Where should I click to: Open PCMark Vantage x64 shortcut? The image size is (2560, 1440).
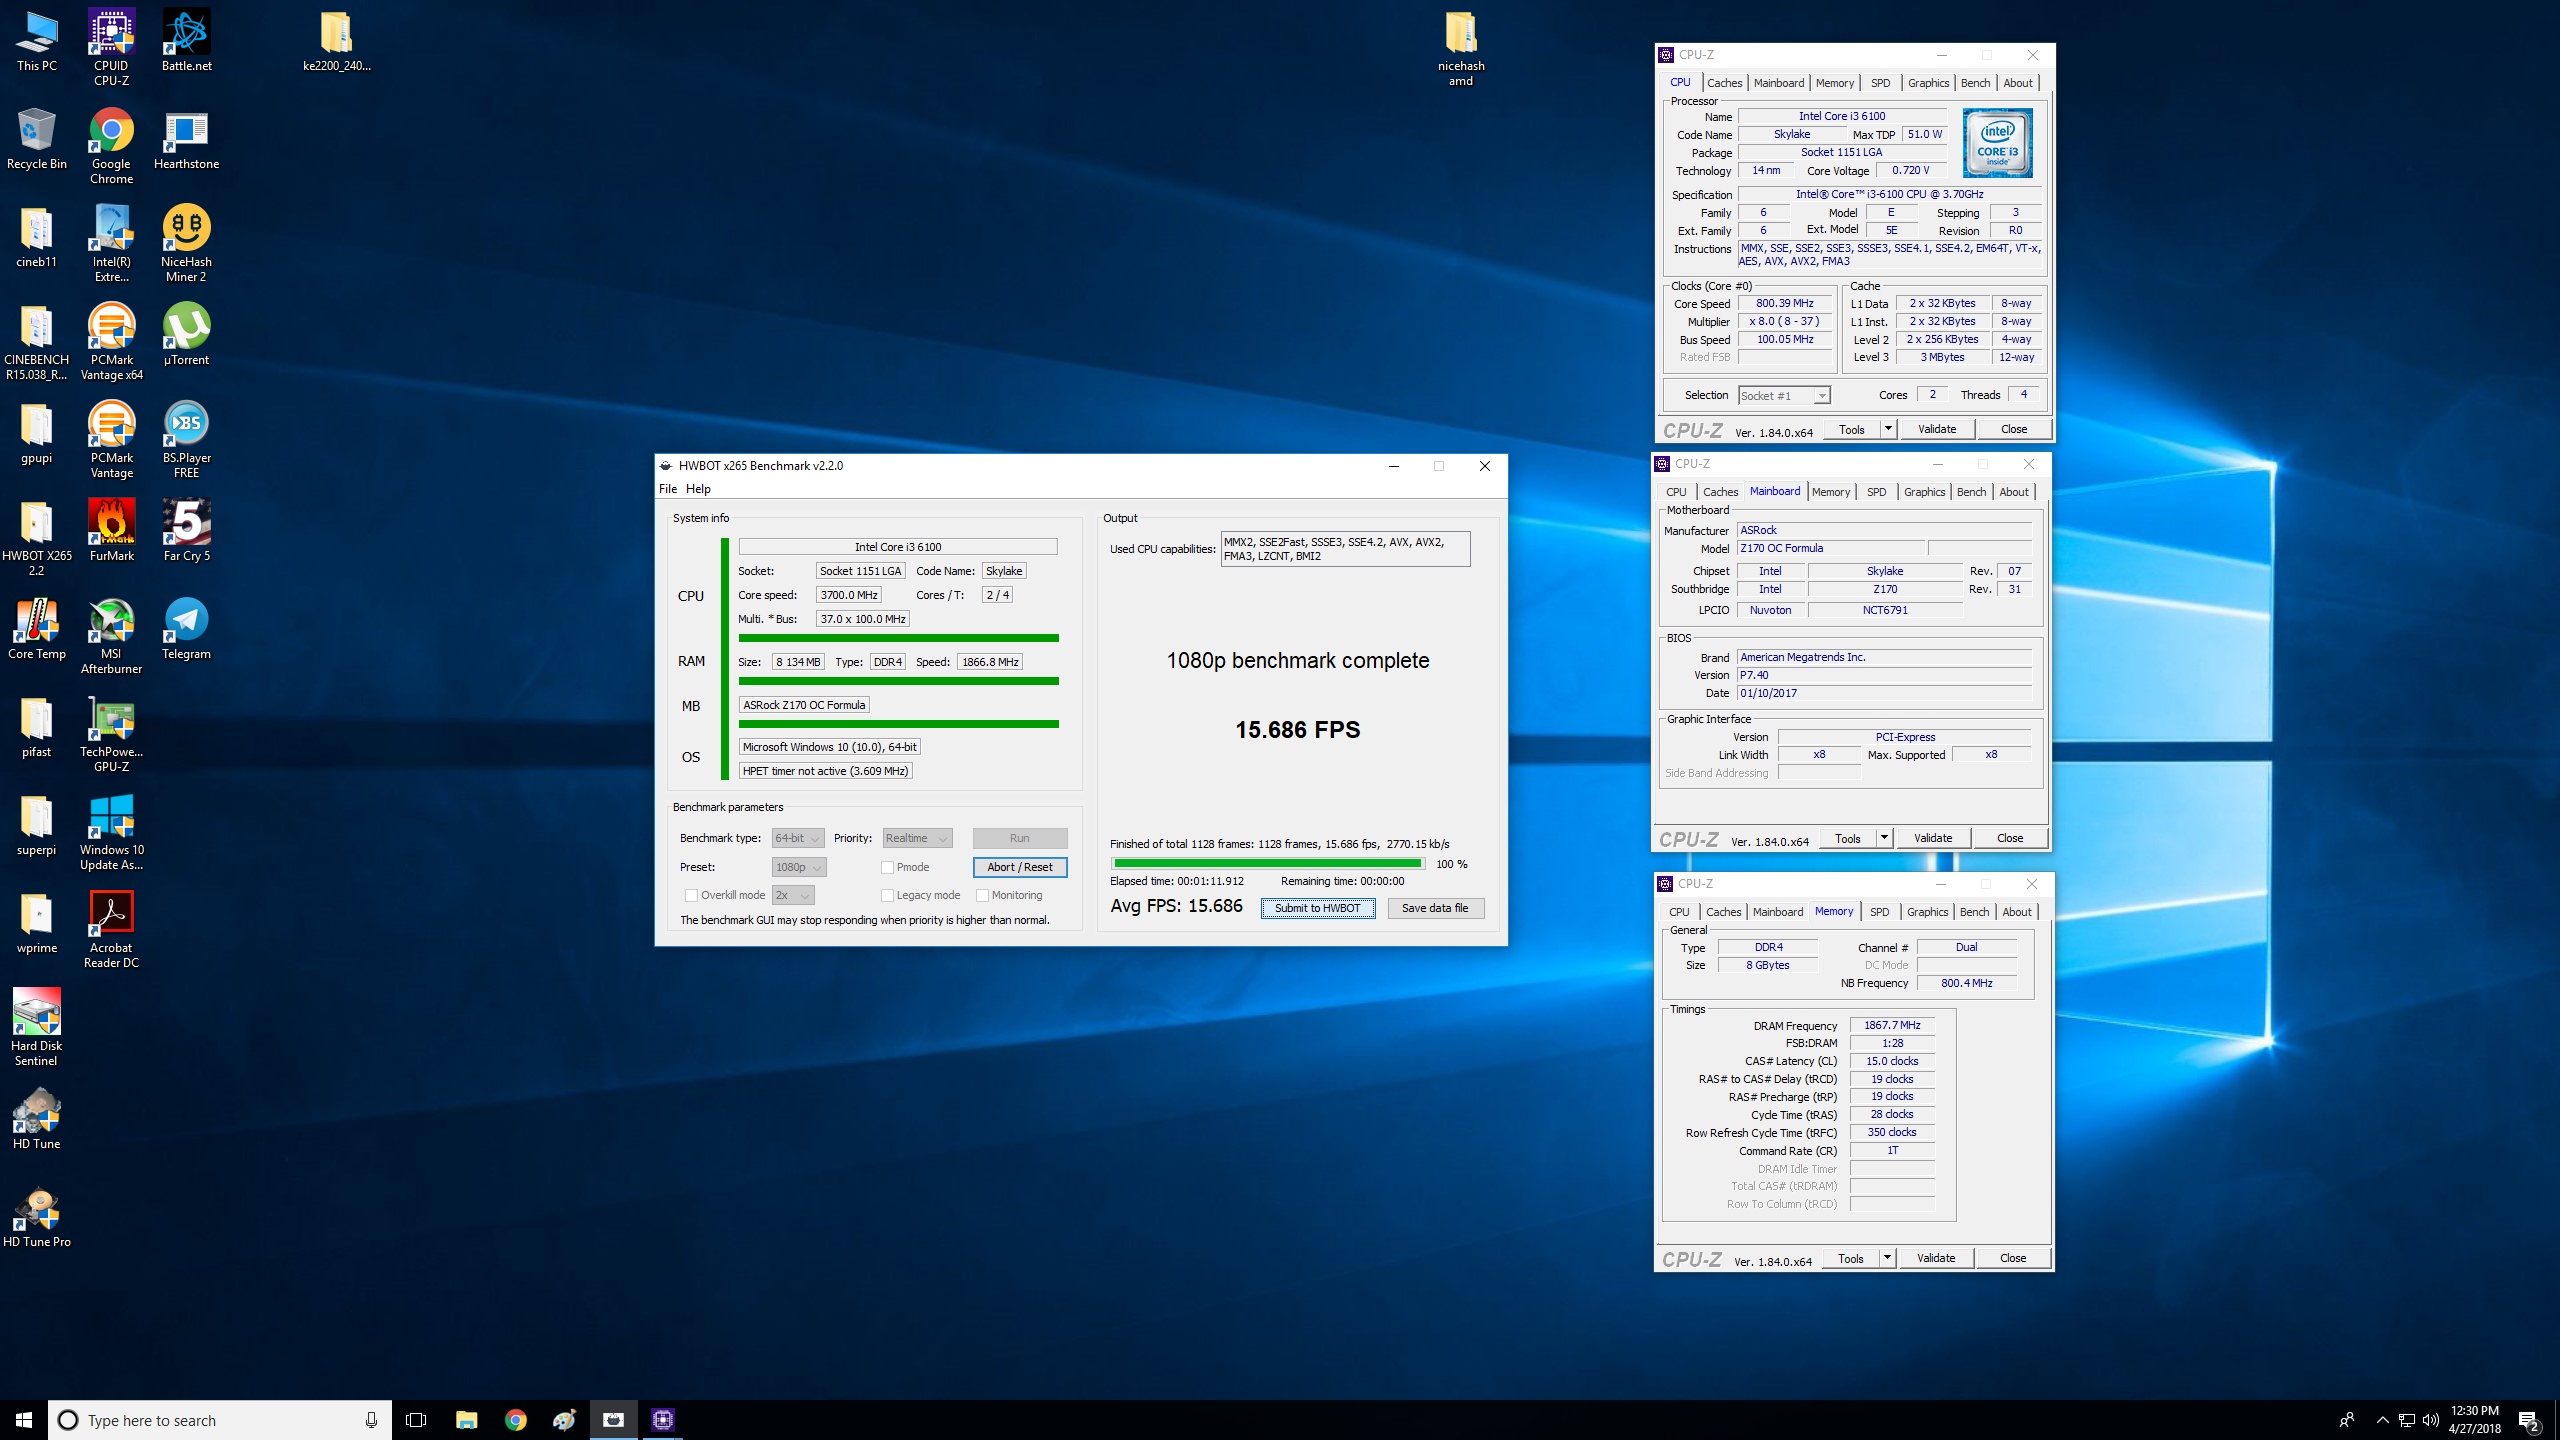111,341
